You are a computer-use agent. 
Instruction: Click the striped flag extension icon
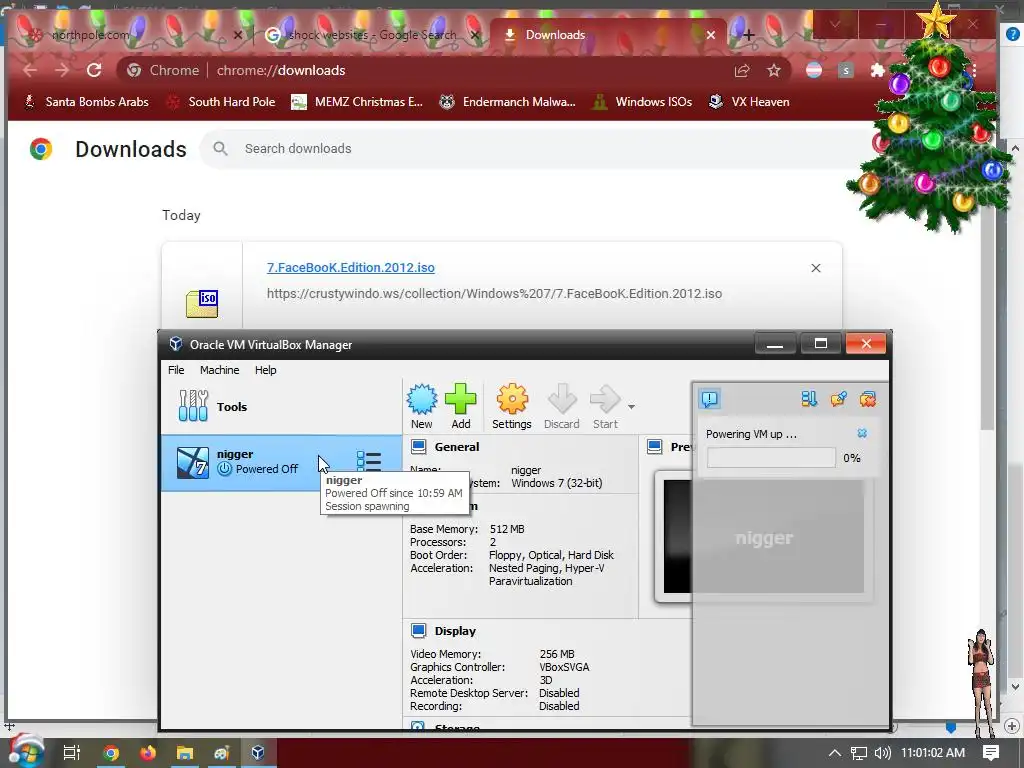814,70
